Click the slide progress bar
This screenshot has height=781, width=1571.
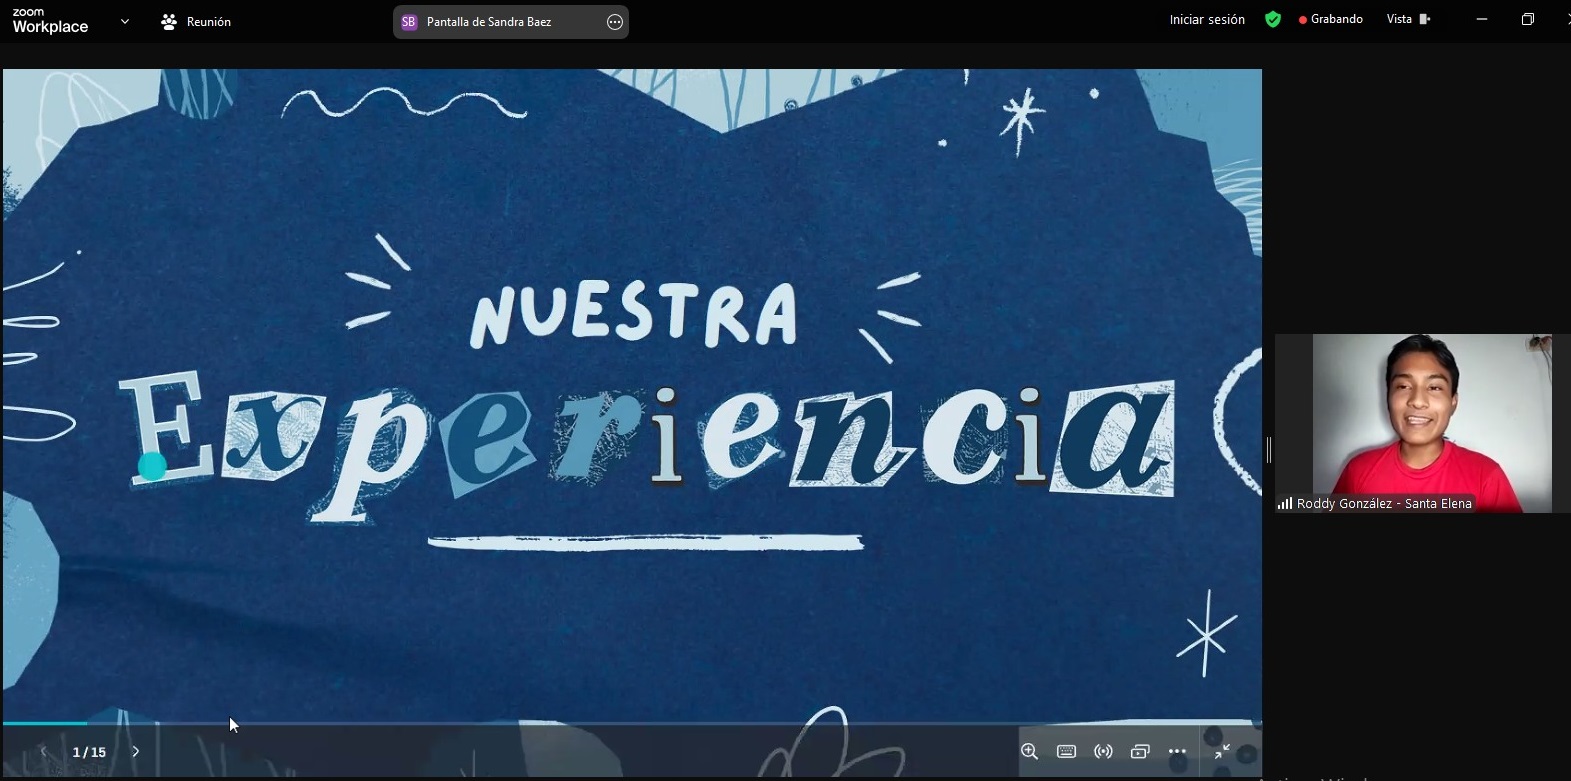pos(631,722)
